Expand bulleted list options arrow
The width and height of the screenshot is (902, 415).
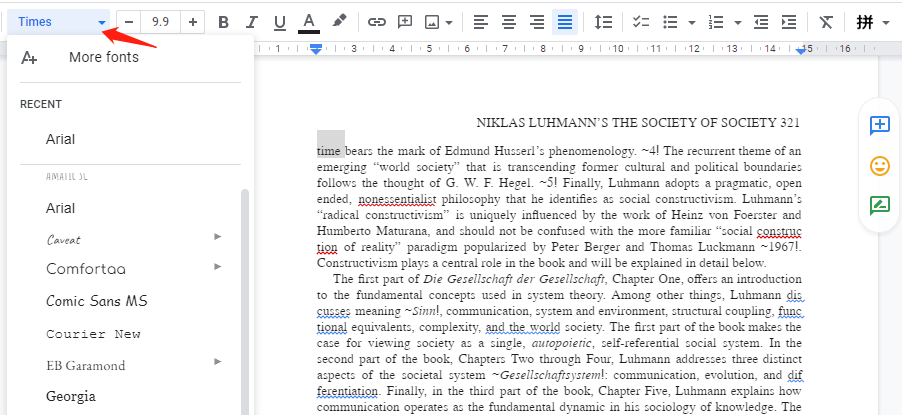coord(692,22)
